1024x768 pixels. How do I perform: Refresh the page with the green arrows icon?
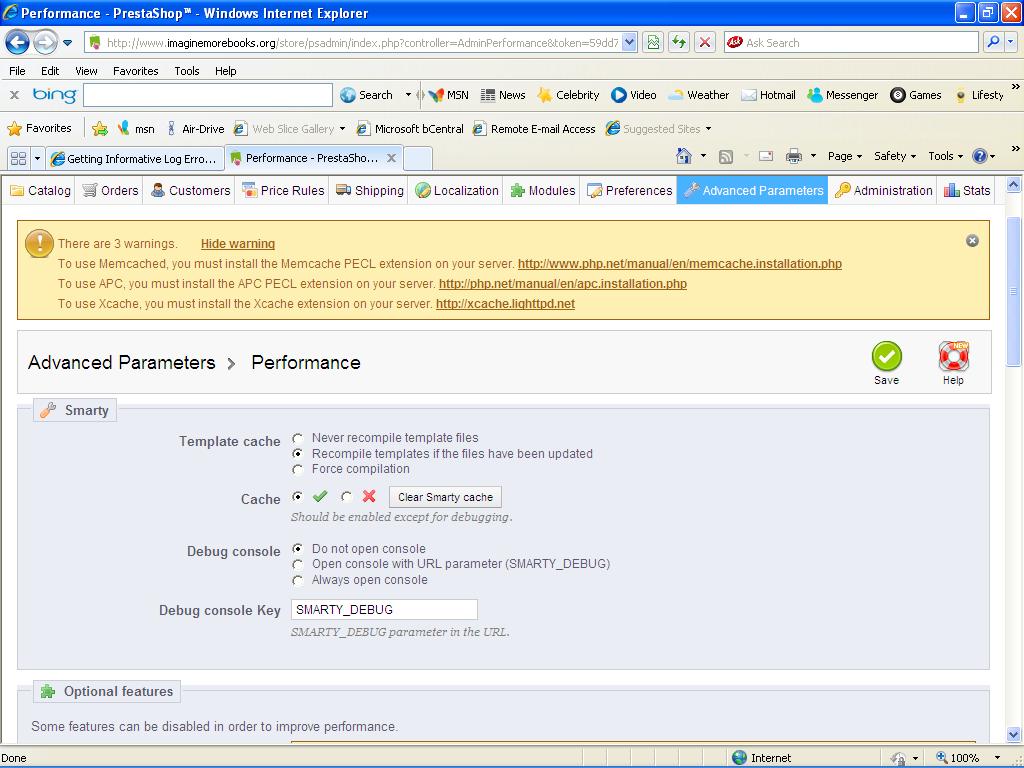click(679, 43)
